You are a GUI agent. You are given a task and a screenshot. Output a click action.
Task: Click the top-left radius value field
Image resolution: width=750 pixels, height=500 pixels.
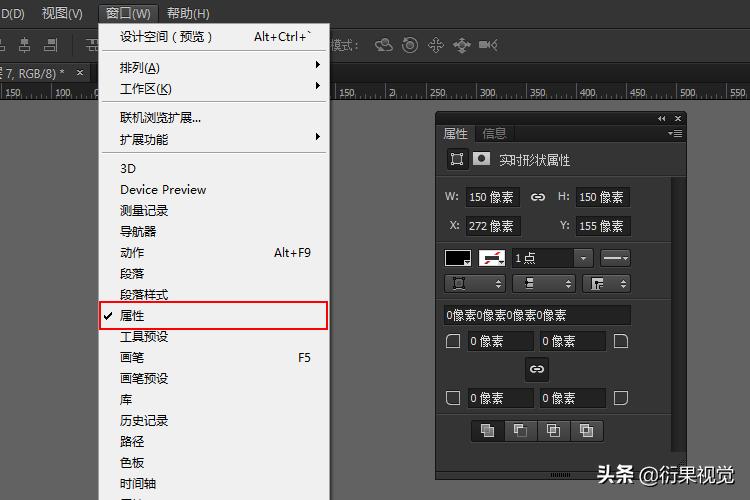[x=500, y=341]
